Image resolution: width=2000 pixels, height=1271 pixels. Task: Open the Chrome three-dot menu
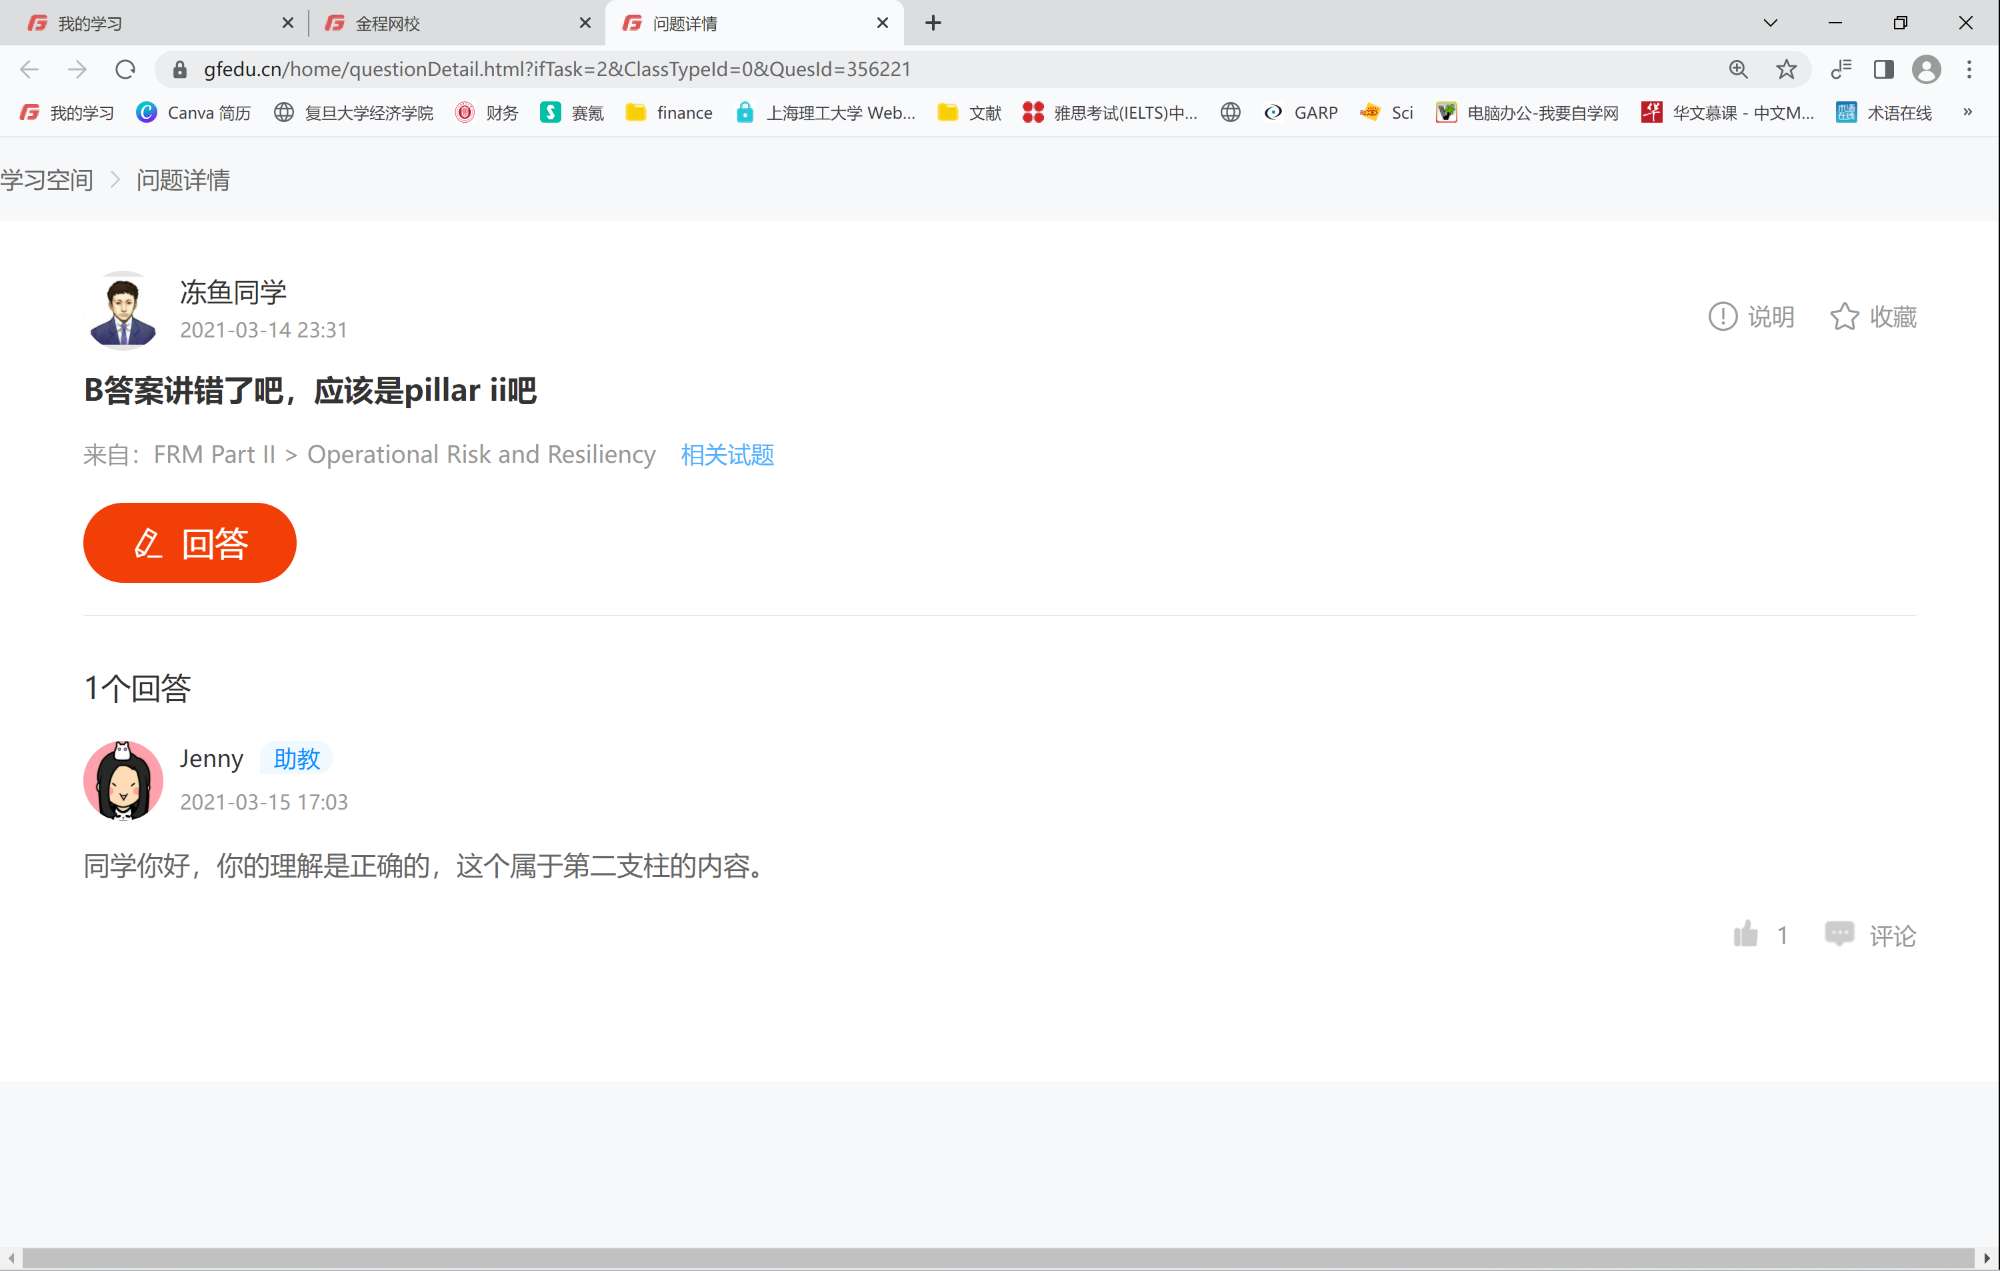(x=1969, y=69)
